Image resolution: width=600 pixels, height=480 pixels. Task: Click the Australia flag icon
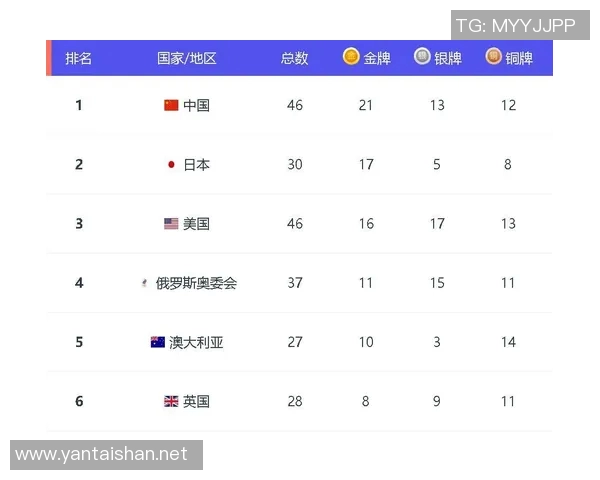(158, 342)
